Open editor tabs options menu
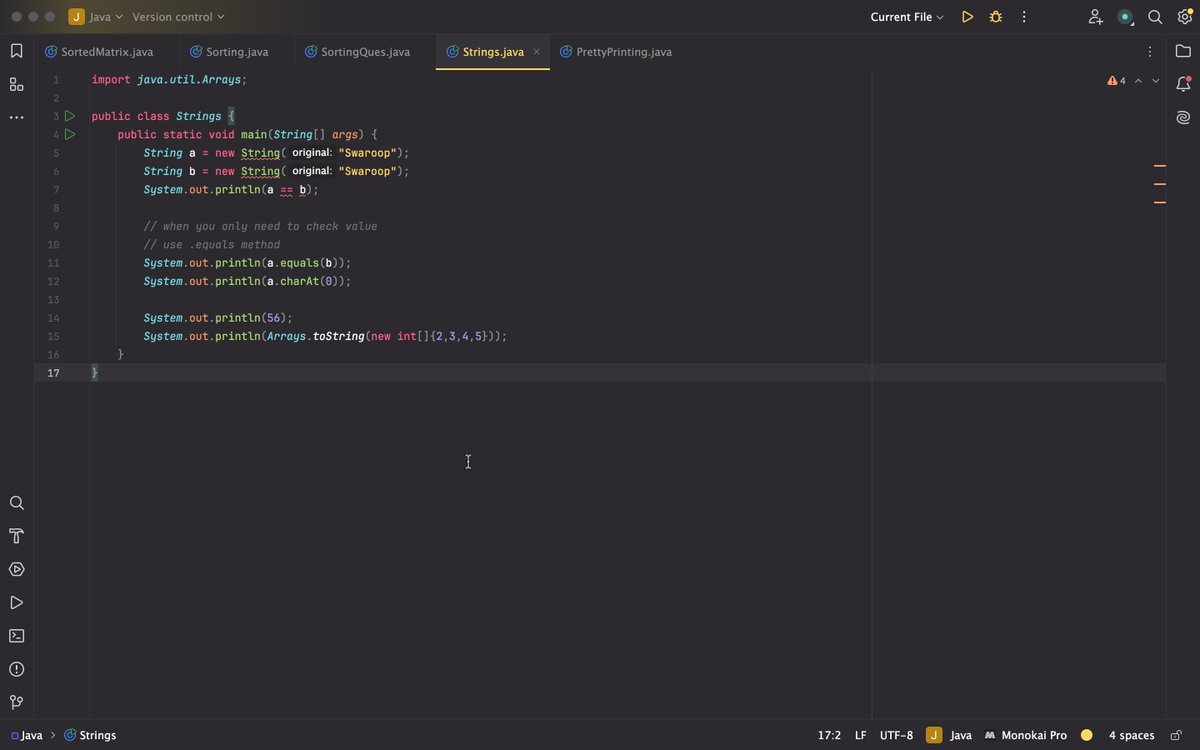The image size is (1200, 750). [x=1150, y=51]
